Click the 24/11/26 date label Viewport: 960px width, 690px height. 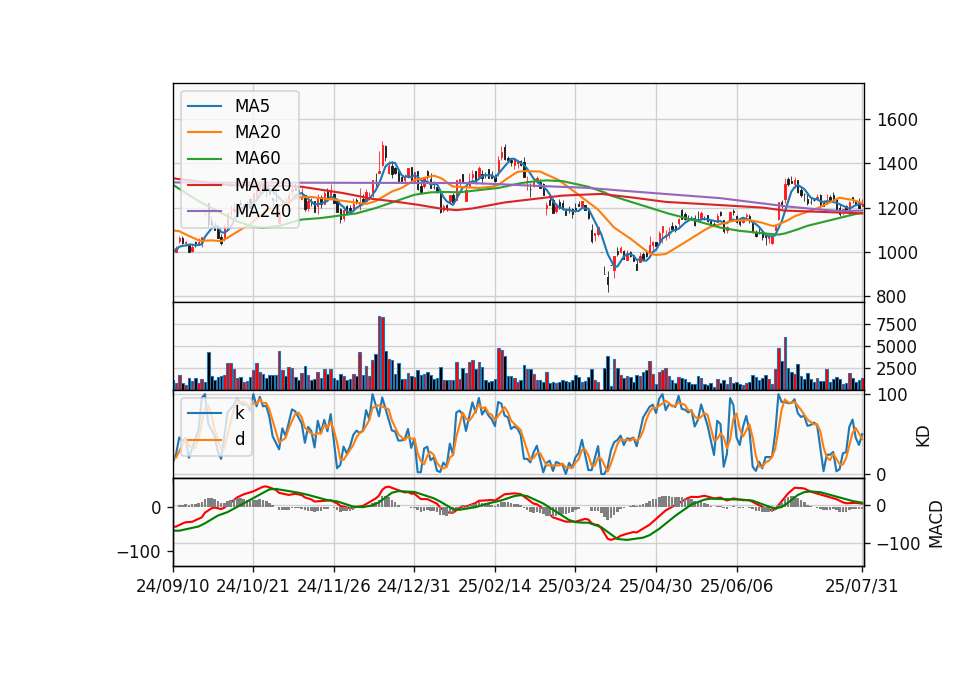tap(334, 586)
